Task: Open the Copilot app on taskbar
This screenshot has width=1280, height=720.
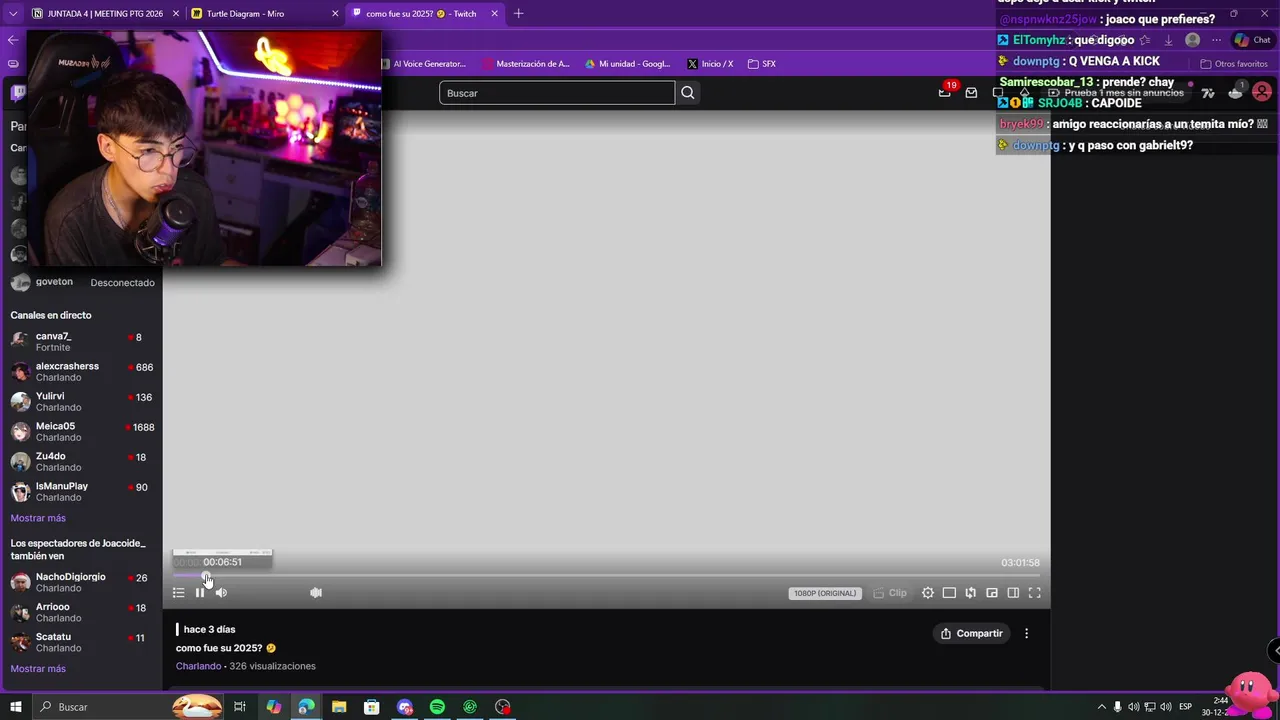Action: pos(273,707)
